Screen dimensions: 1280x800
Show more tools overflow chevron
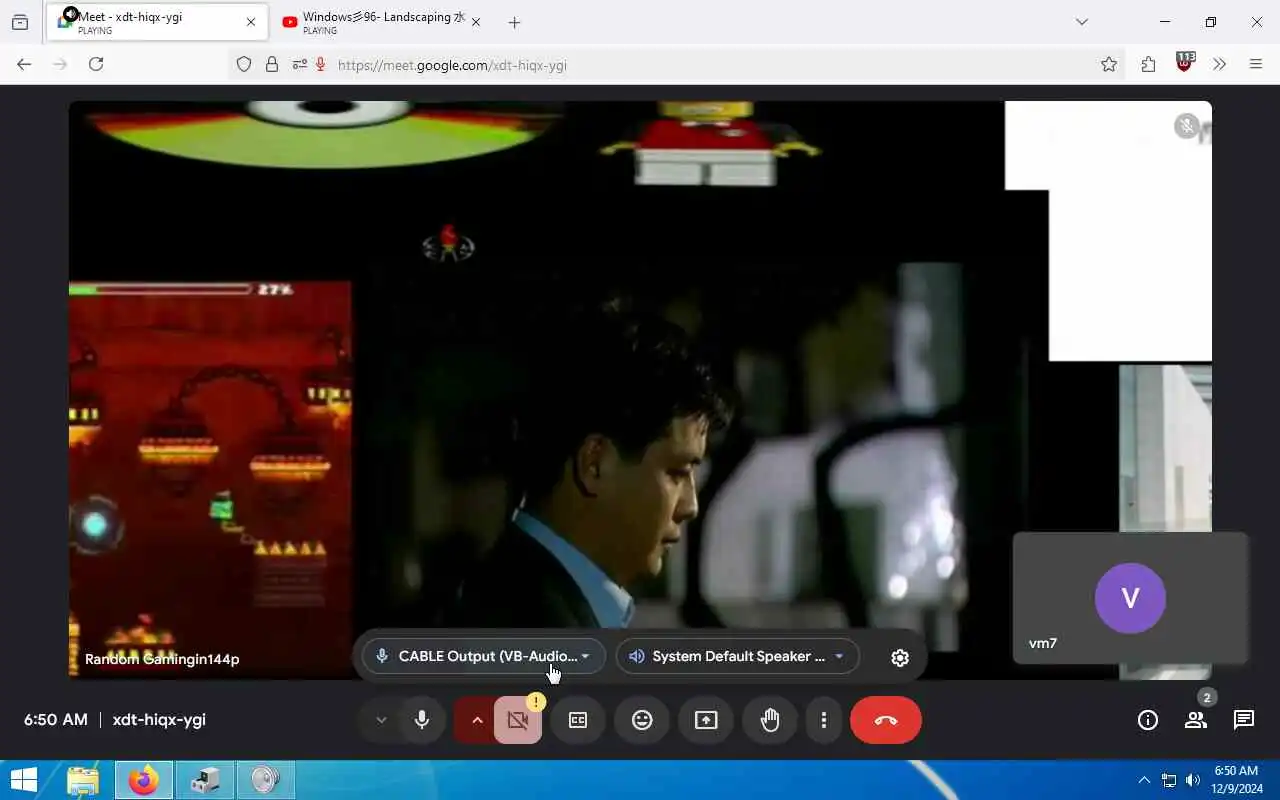tap(1219, 64)
